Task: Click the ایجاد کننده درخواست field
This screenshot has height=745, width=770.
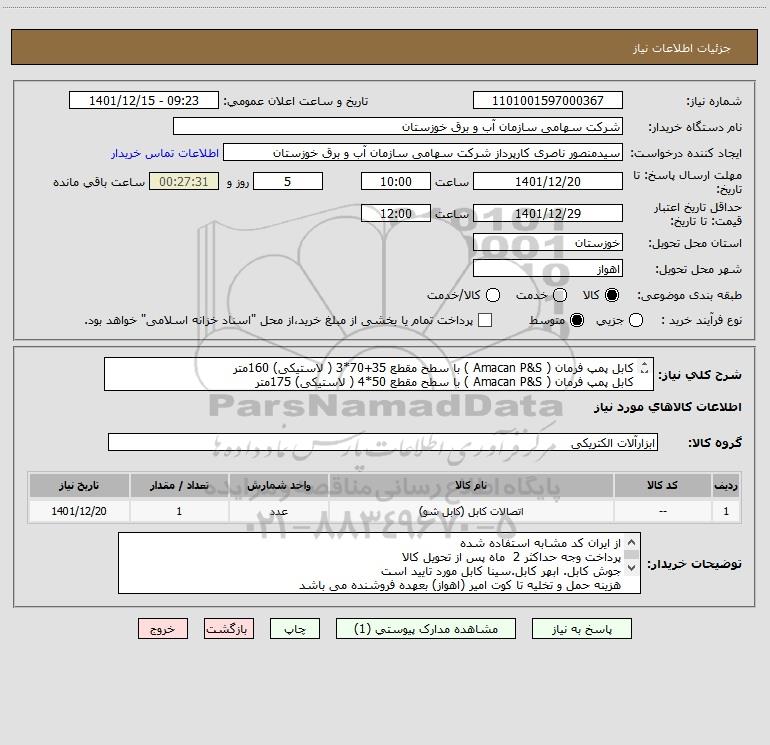Action: pyautogui.click(x=423, y=152)
